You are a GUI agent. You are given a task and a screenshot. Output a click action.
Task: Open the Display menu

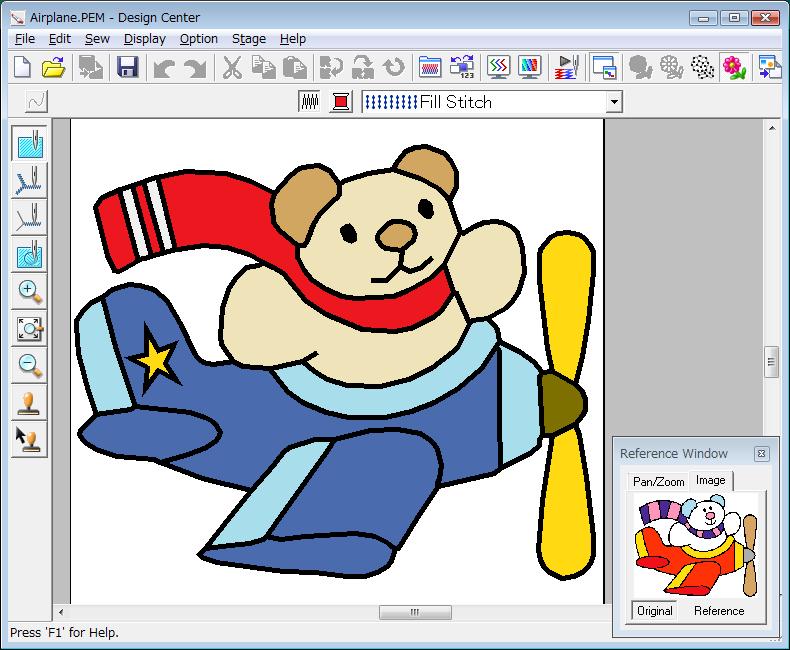tap(145, 39)
